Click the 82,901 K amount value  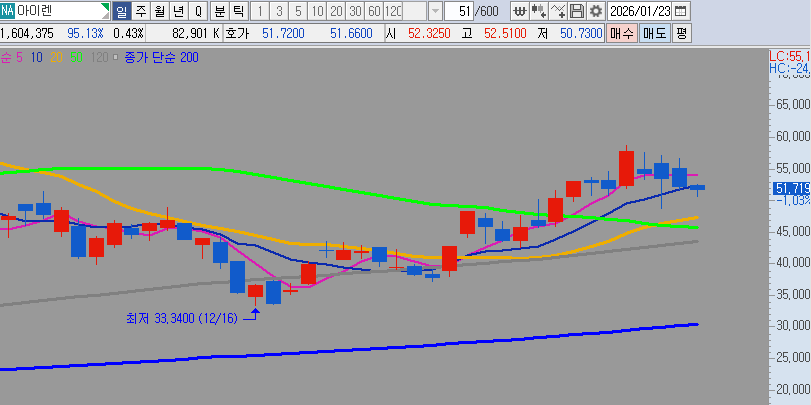pos(196,34)
